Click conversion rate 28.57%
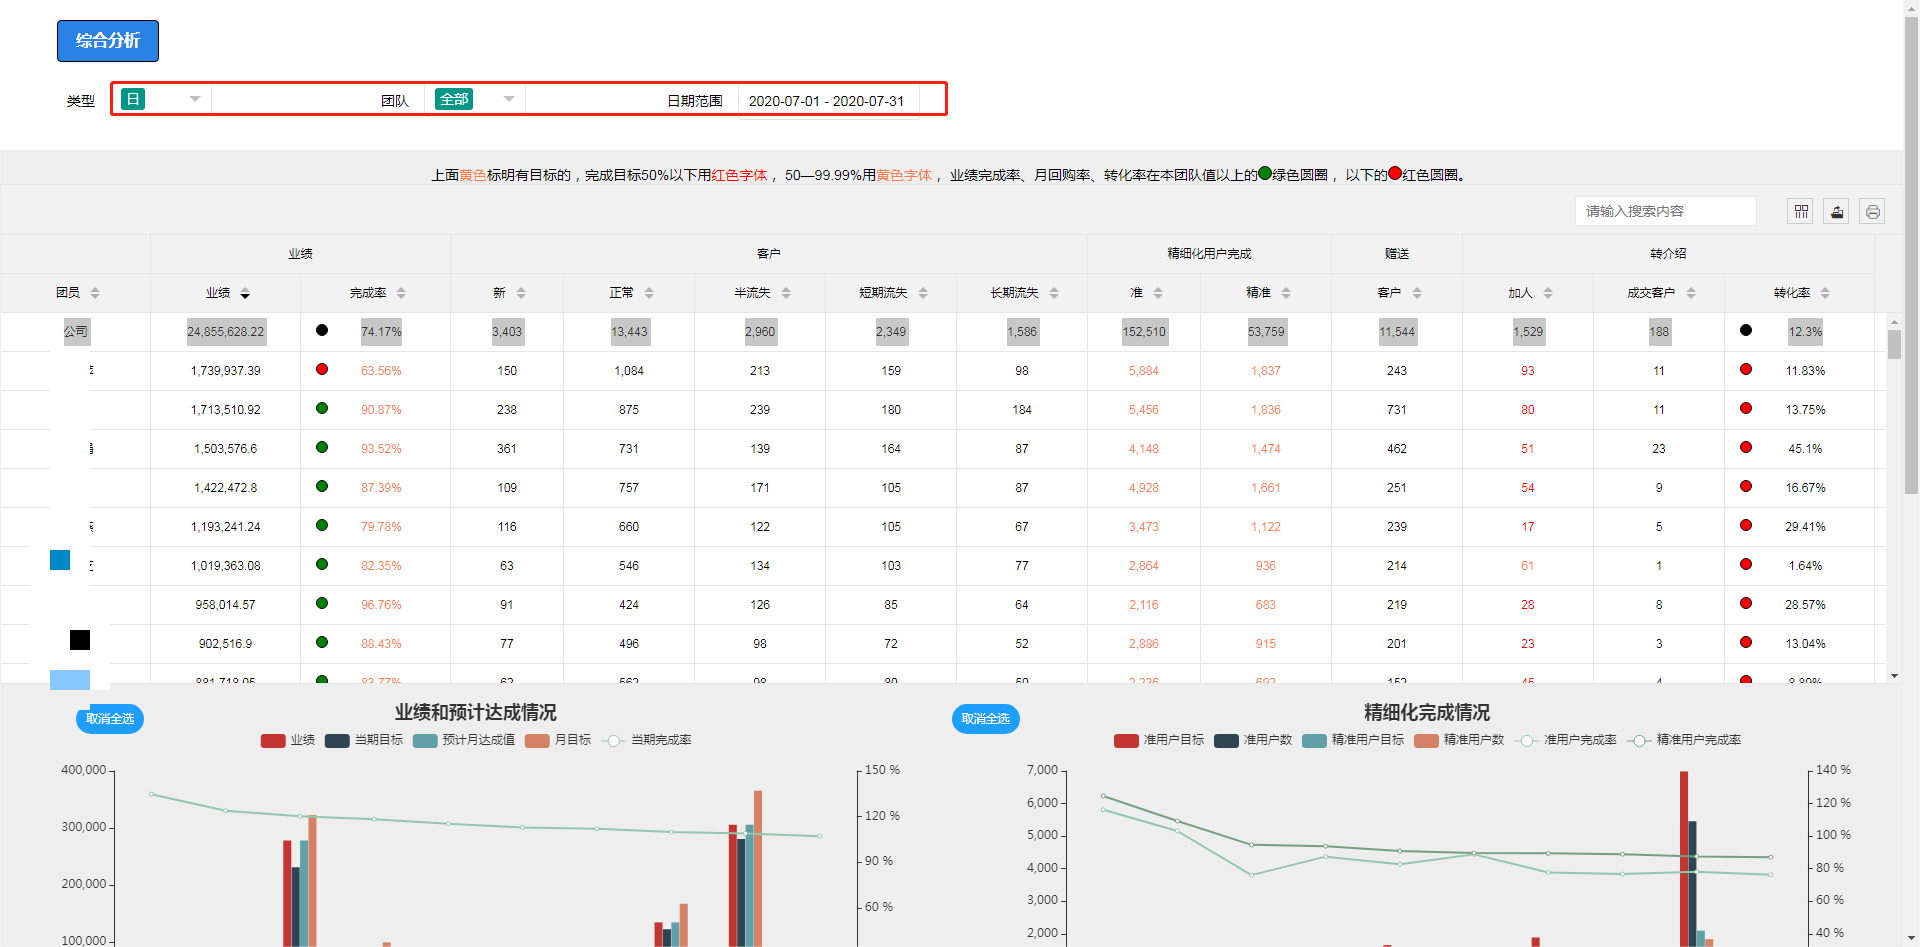Image resolution: width=1920 pixels, height=947 pixels. 1805,605
